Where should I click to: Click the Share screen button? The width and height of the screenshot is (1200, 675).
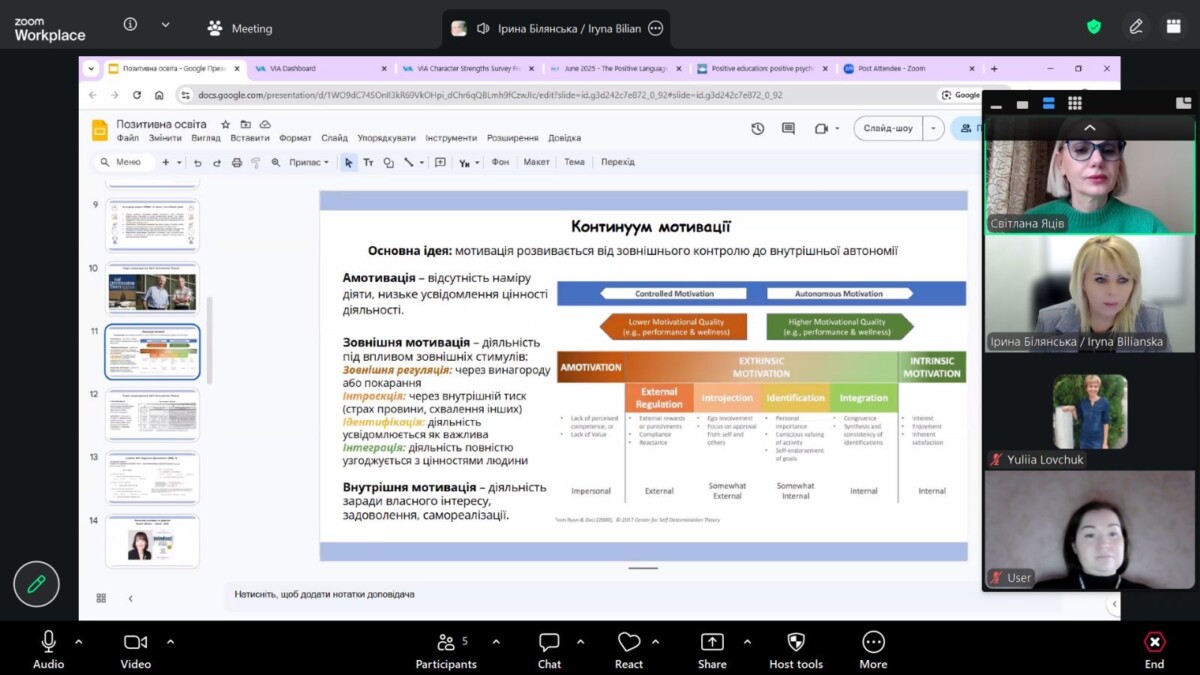712,649
